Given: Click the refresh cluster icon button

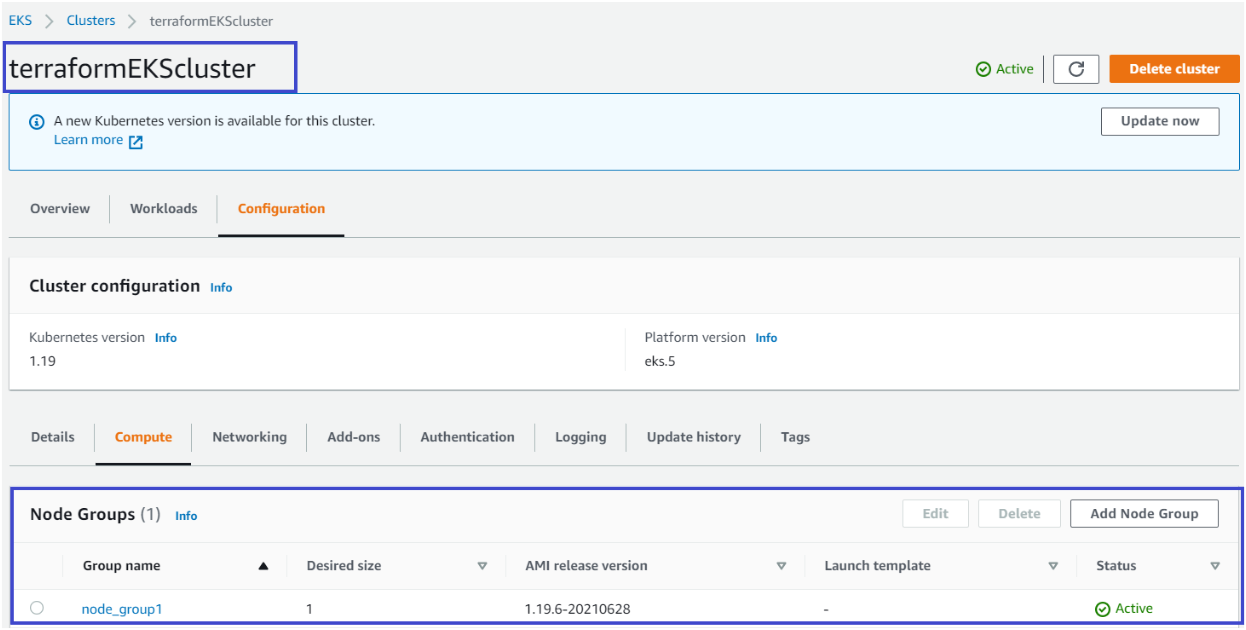Looking at the screenshot, I should tap(1076, 69).
